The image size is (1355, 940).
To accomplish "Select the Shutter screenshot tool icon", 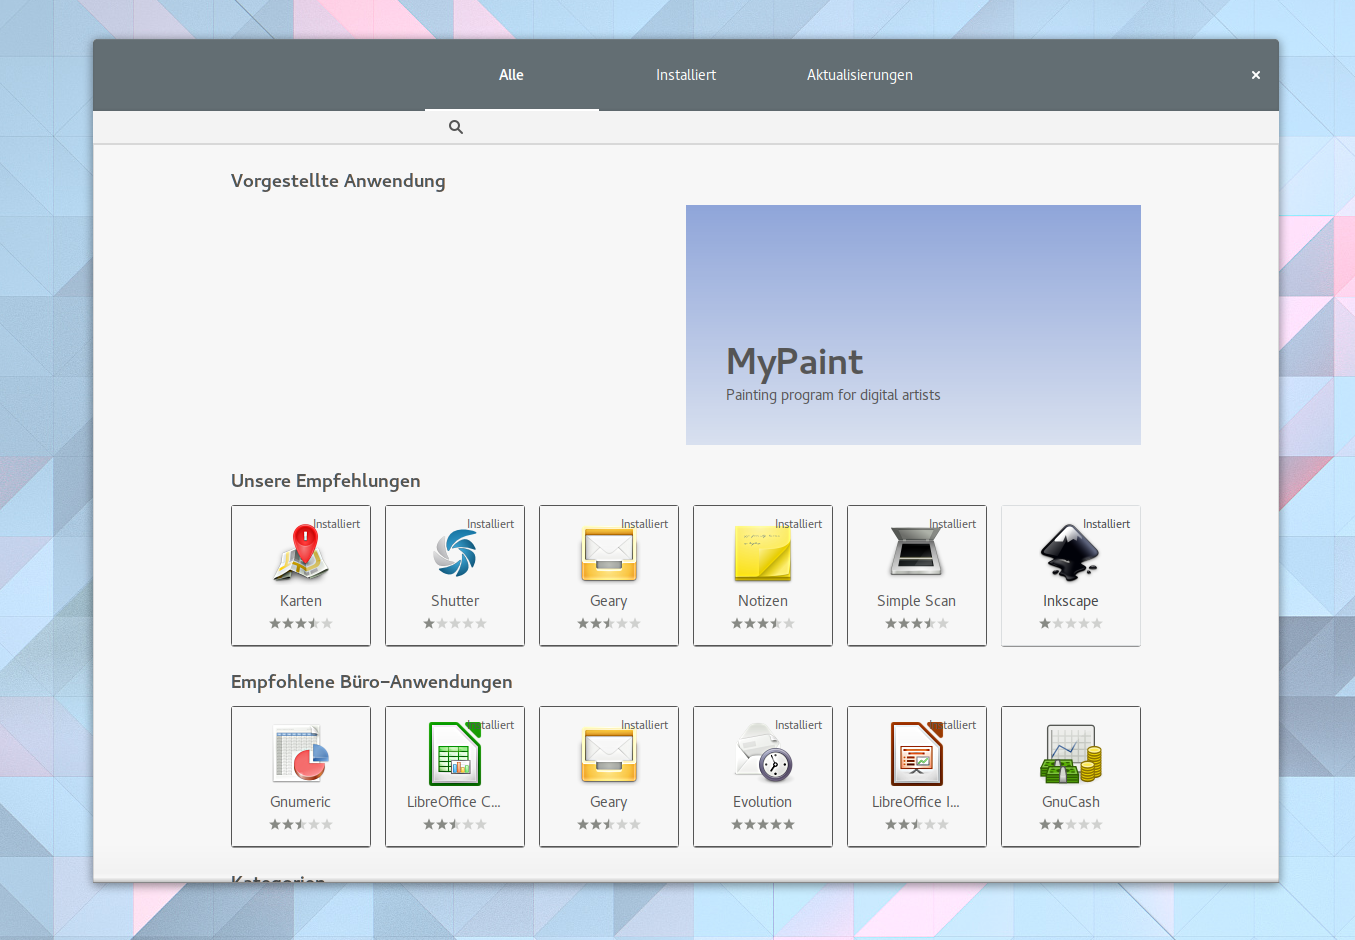I will tap(455, 553).
